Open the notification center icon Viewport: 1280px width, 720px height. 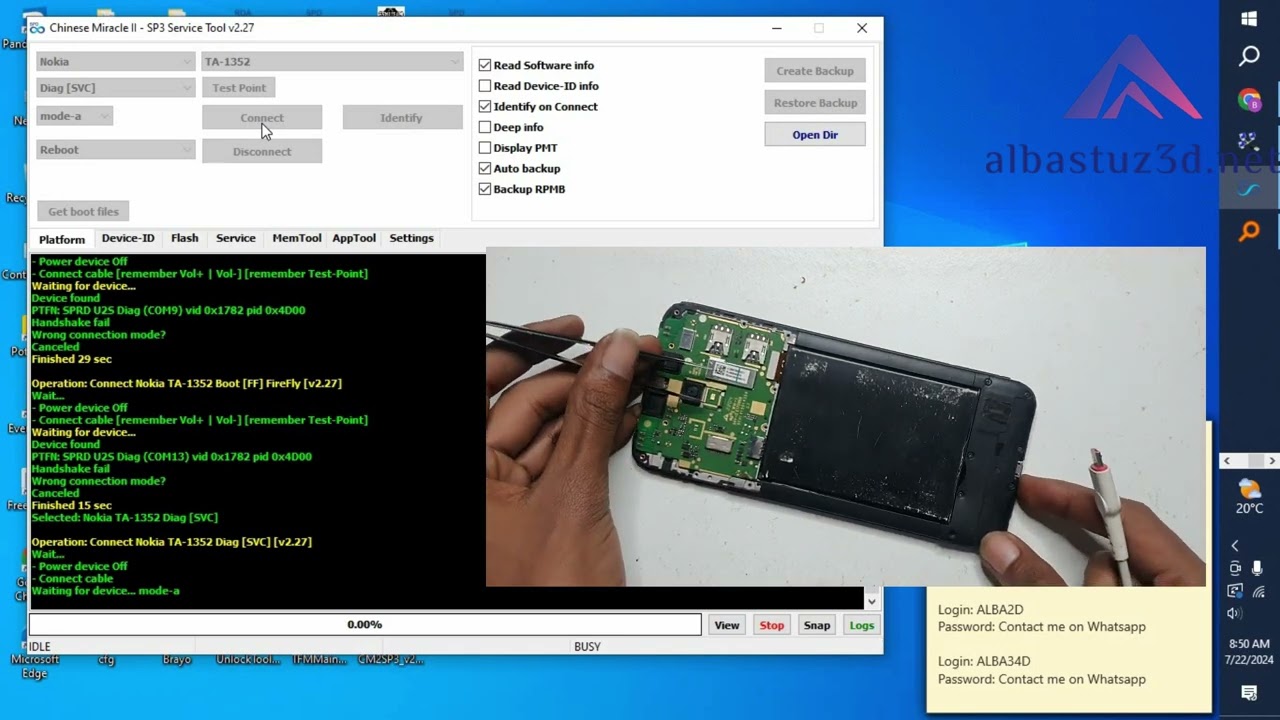coord(1249,693)
